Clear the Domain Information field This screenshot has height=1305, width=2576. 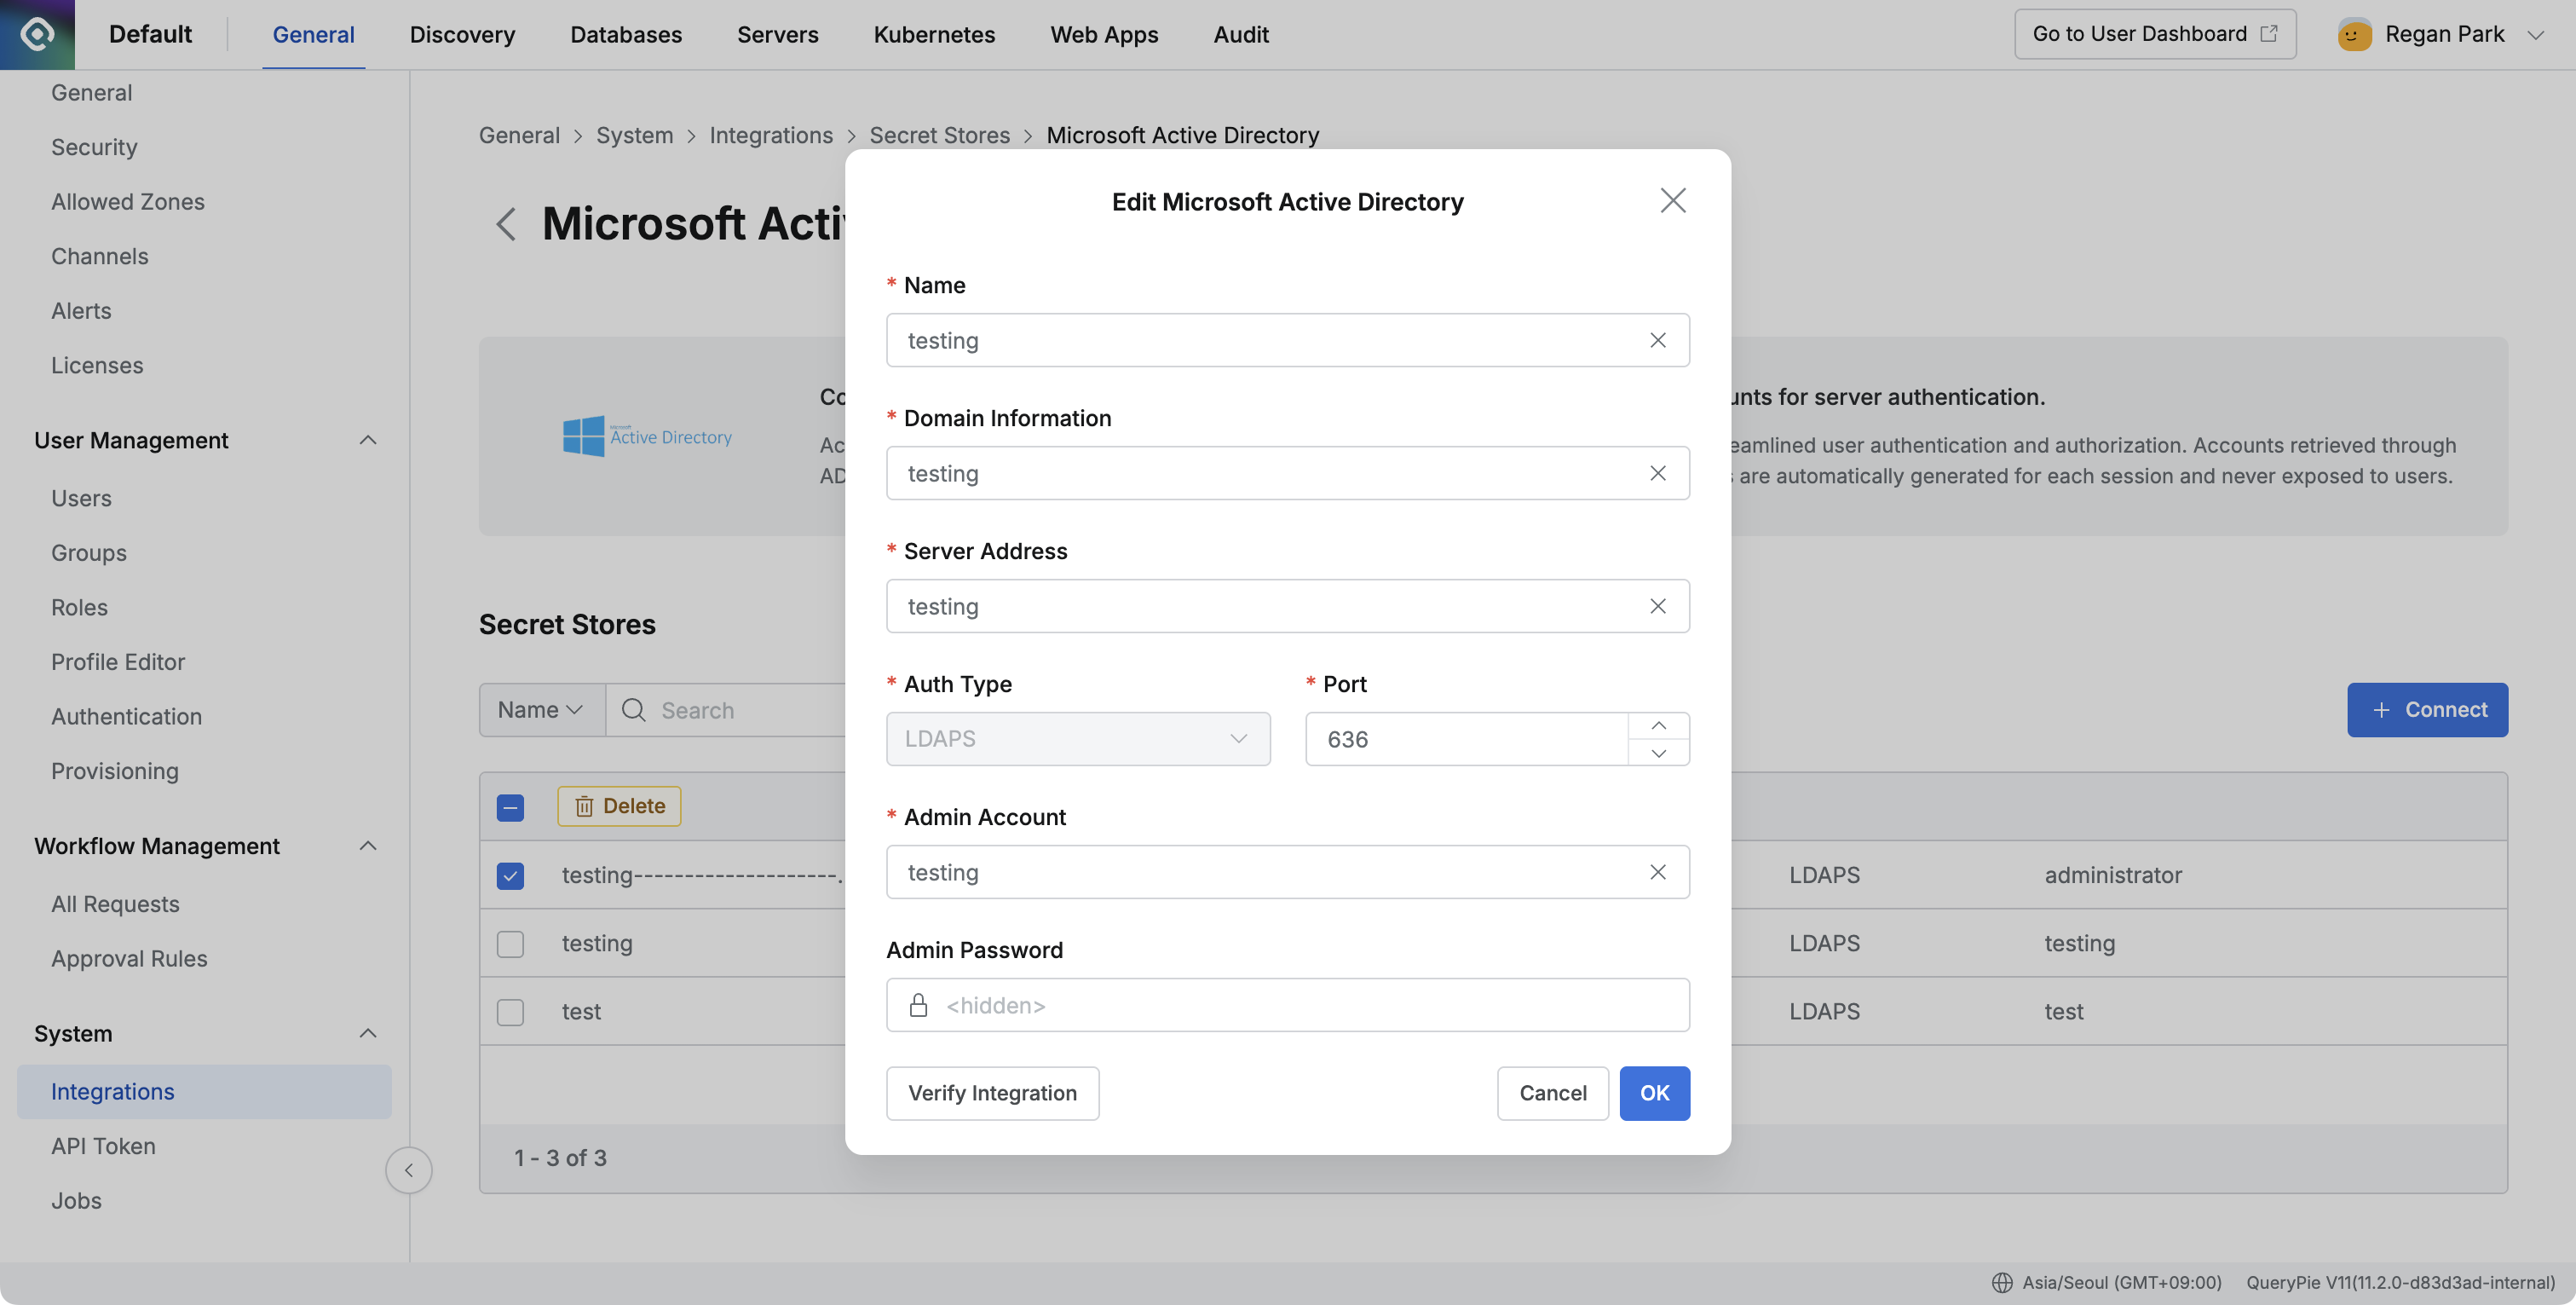(x=1657, y=473)
